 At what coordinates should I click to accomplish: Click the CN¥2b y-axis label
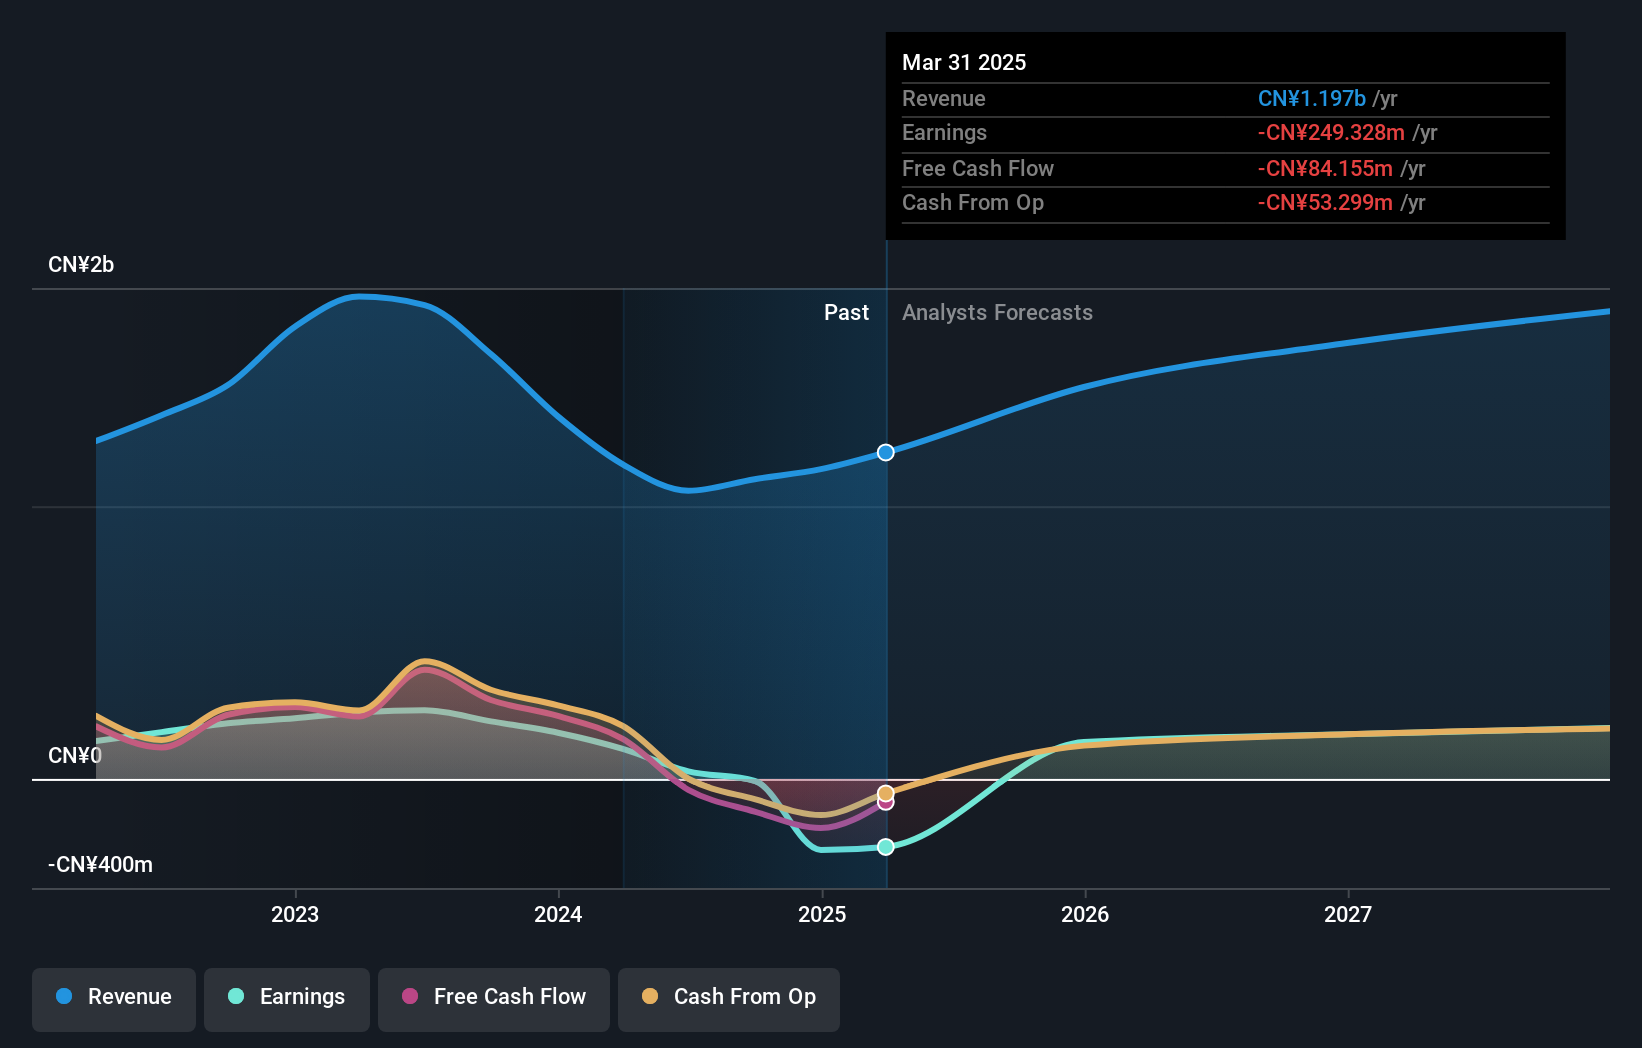pyautogui.click(x=81, y=265)
